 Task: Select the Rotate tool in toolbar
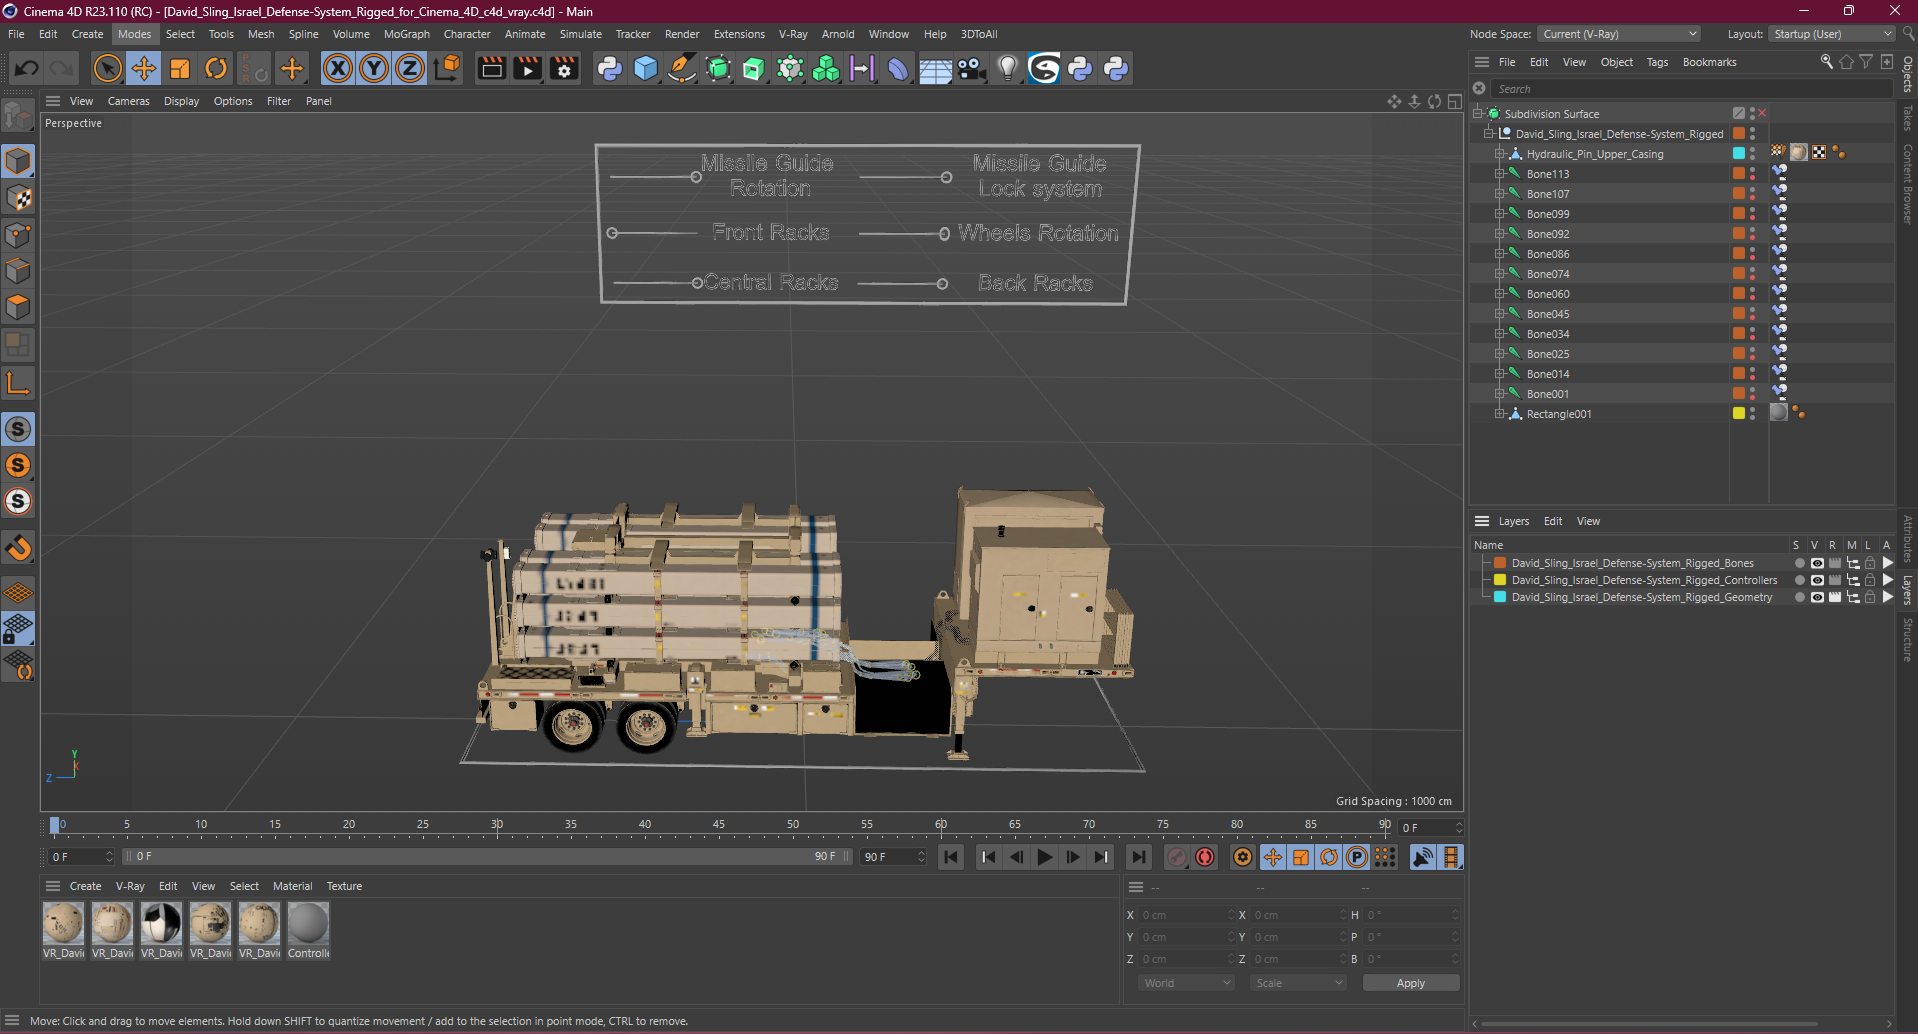tap(216, 68)
